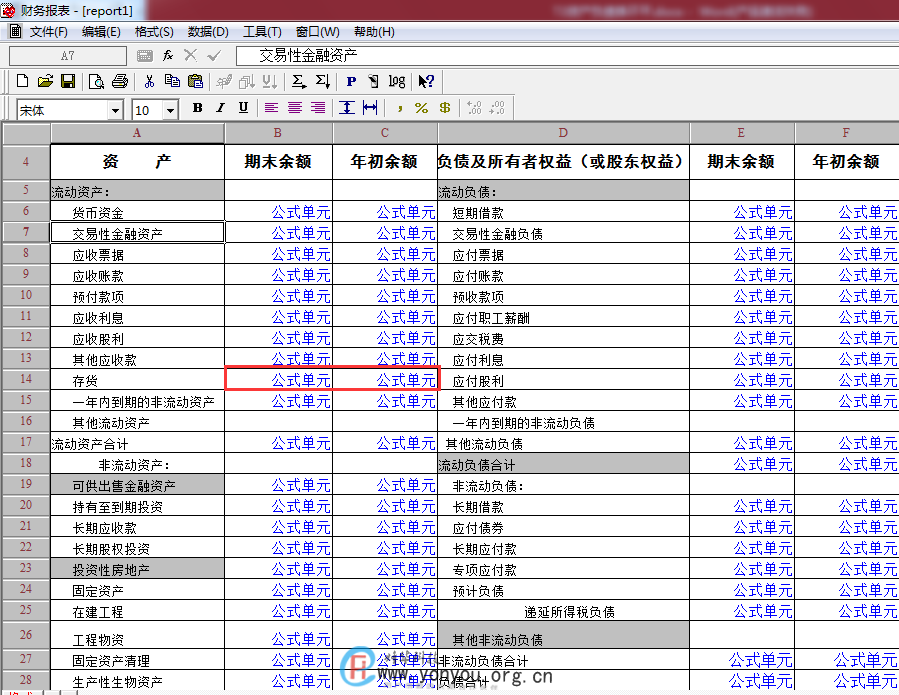
Task: Click 年初余额 formula cell for 存货 row
Action: click(385, 380)
